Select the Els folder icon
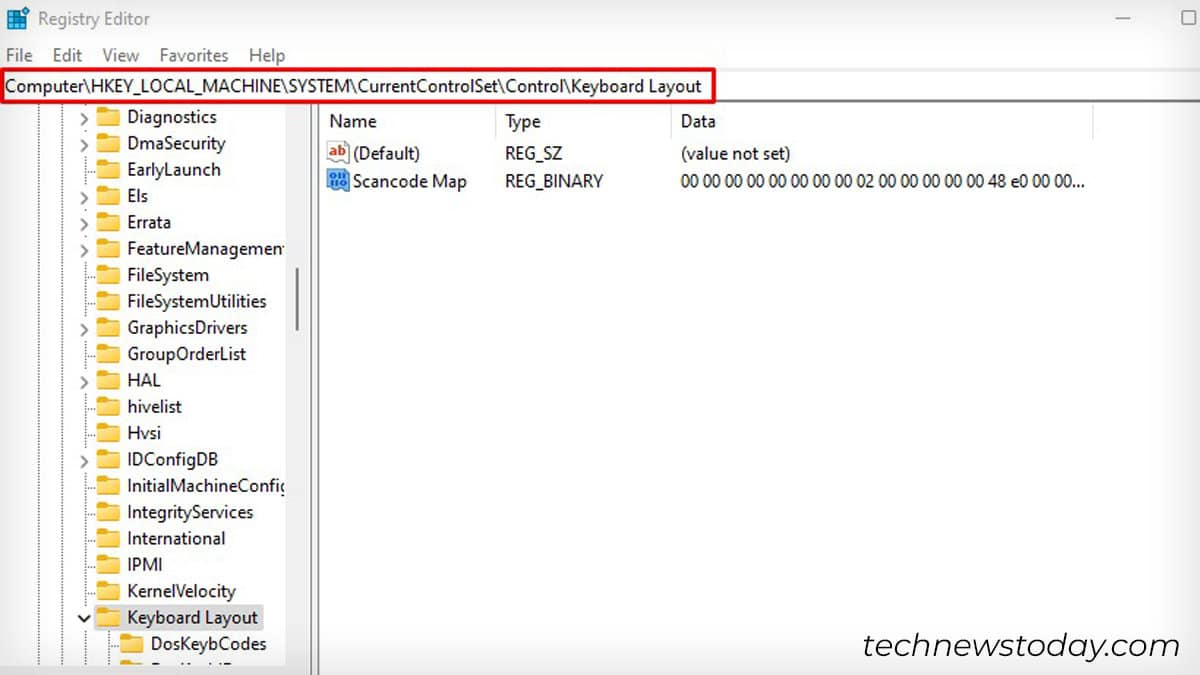 108,196
